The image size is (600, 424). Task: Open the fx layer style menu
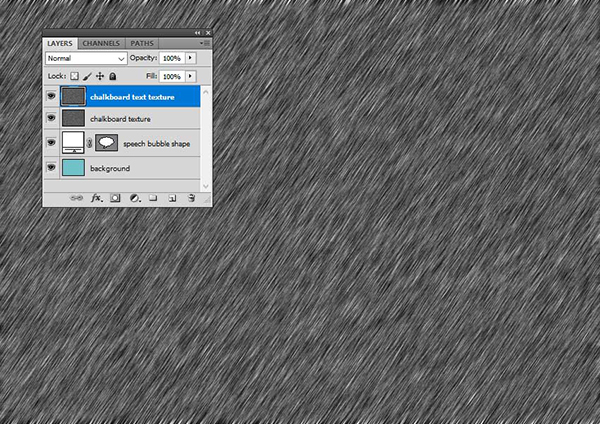pos(97,199)
